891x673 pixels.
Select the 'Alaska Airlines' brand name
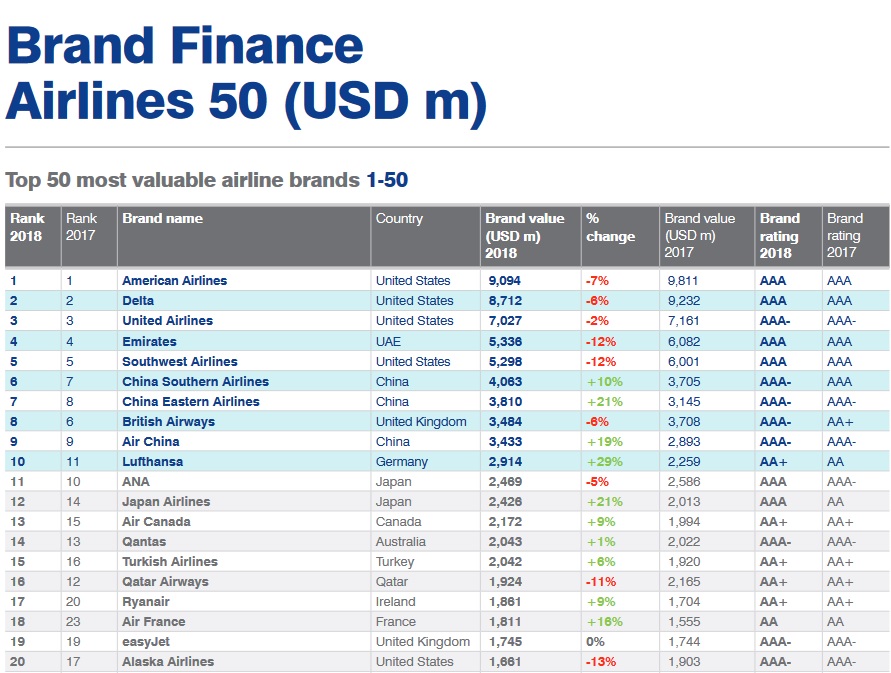[x=168, y=662]
